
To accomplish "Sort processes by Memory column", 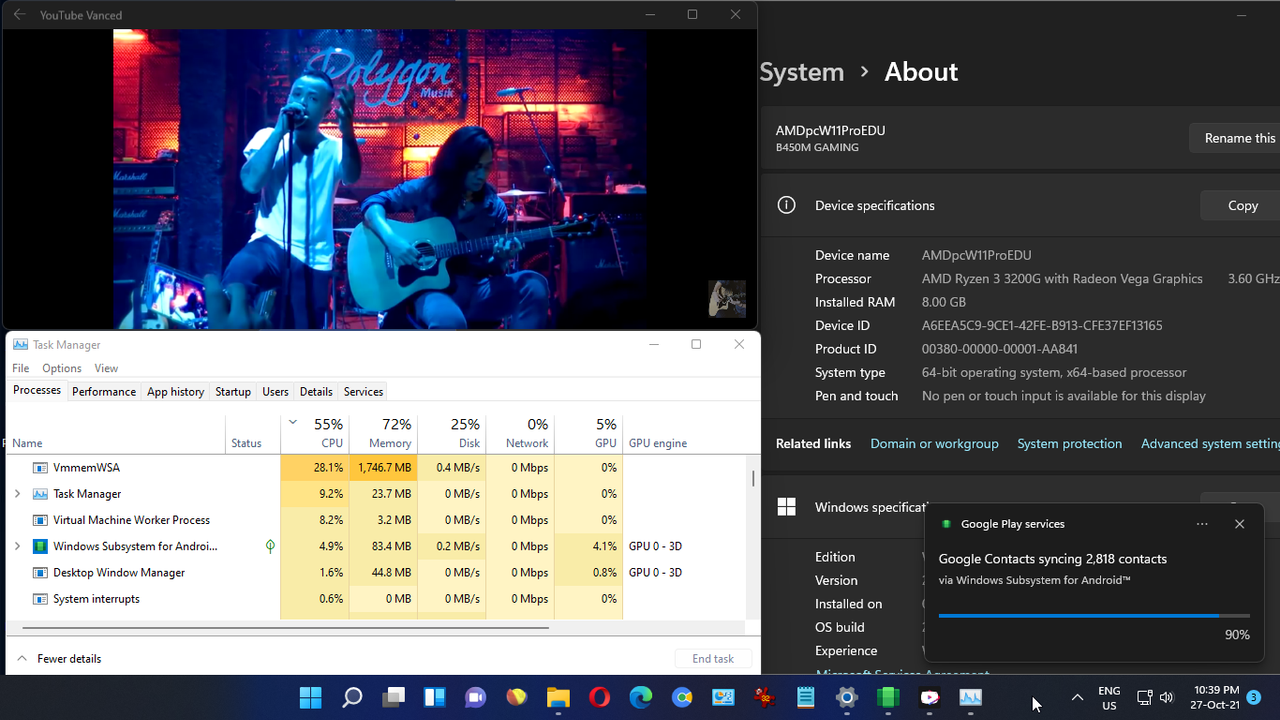I will [383, 434].
